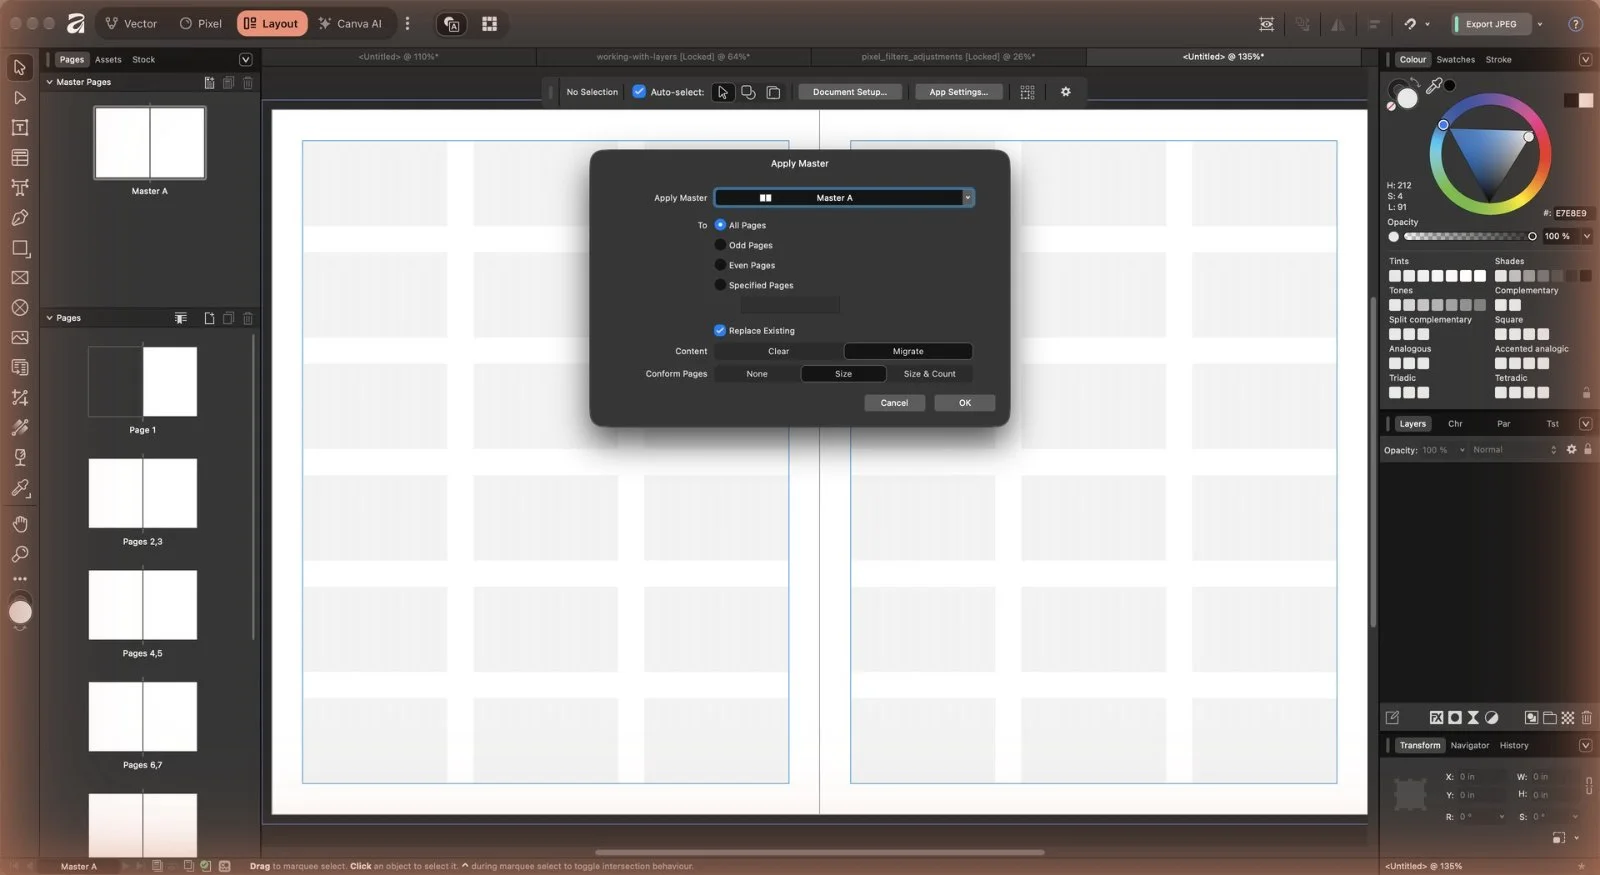The image size is (1600, 875).
Task: Switch to the Vector workspace tab
Action: pos(131,24)
